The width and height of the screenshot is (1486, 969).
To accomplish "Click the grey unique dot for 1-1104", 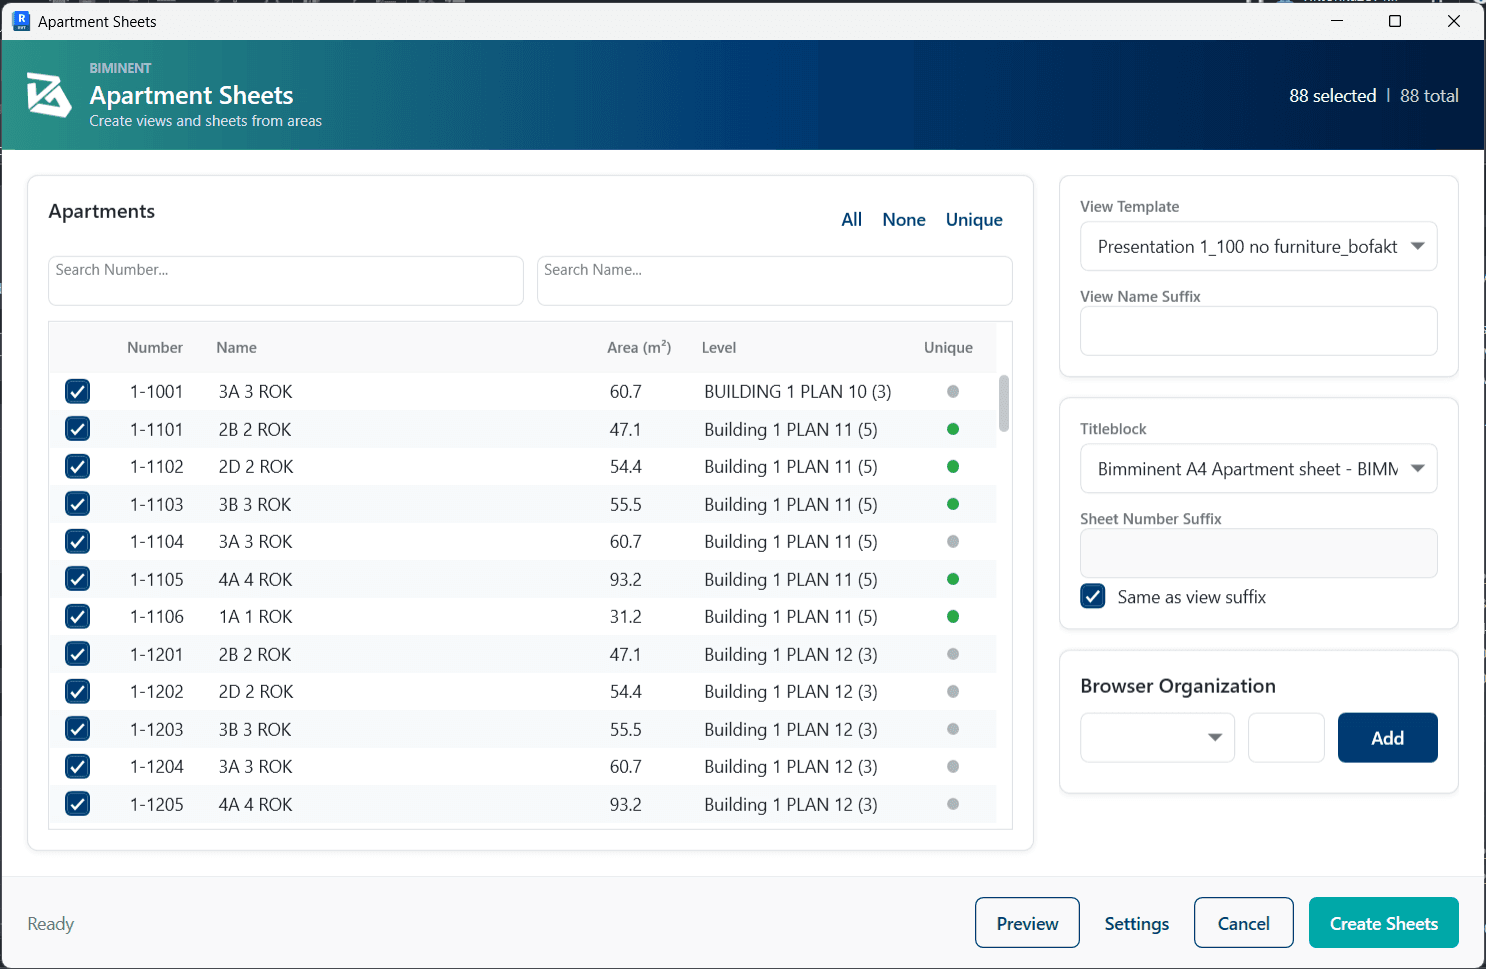I will [x=953, y=541].
